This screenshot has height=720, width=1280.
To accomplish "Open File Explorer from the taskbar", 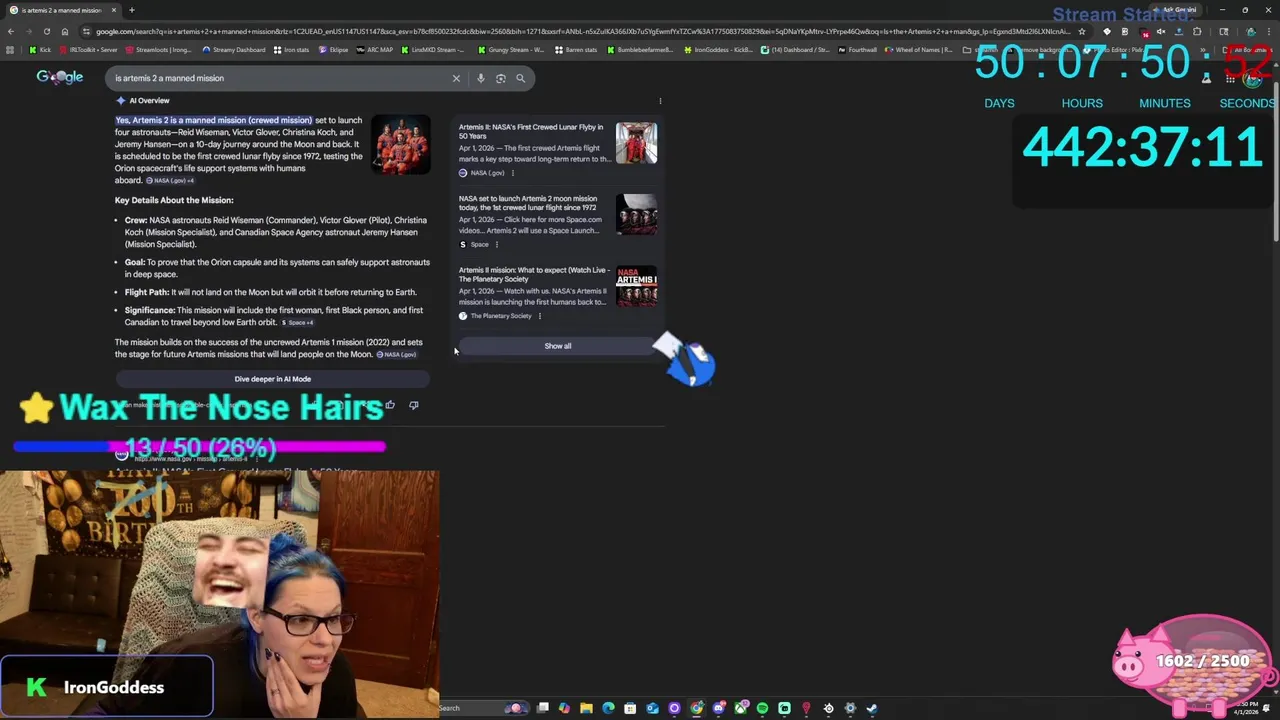I will pos(586,708).
